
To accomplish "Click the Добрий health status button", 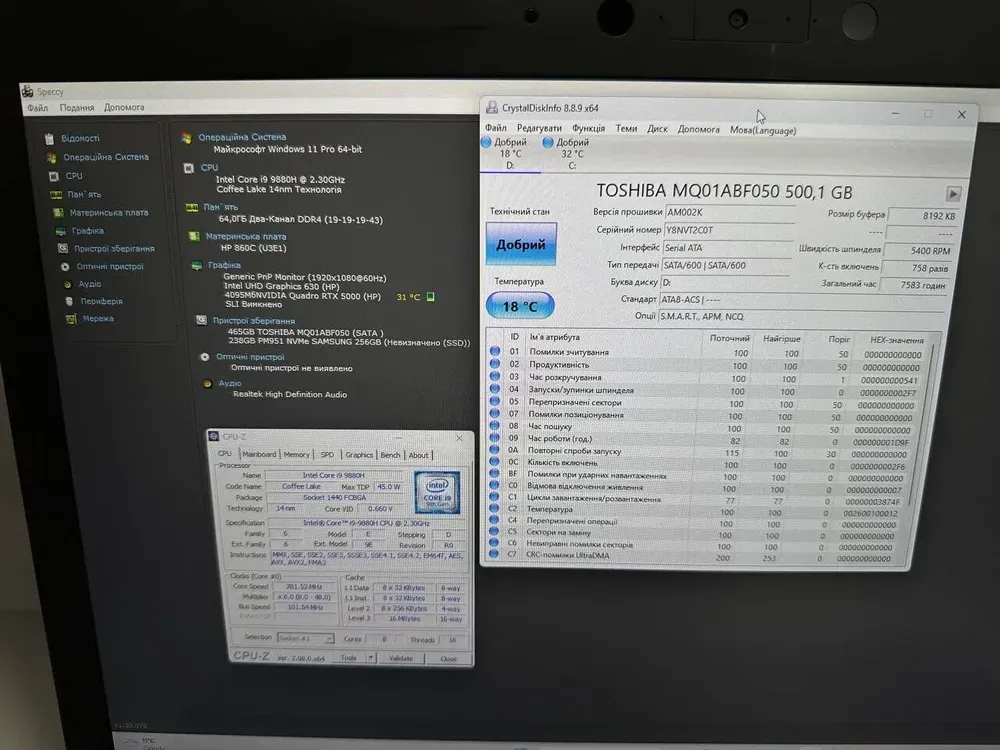I will coord(520,244).
